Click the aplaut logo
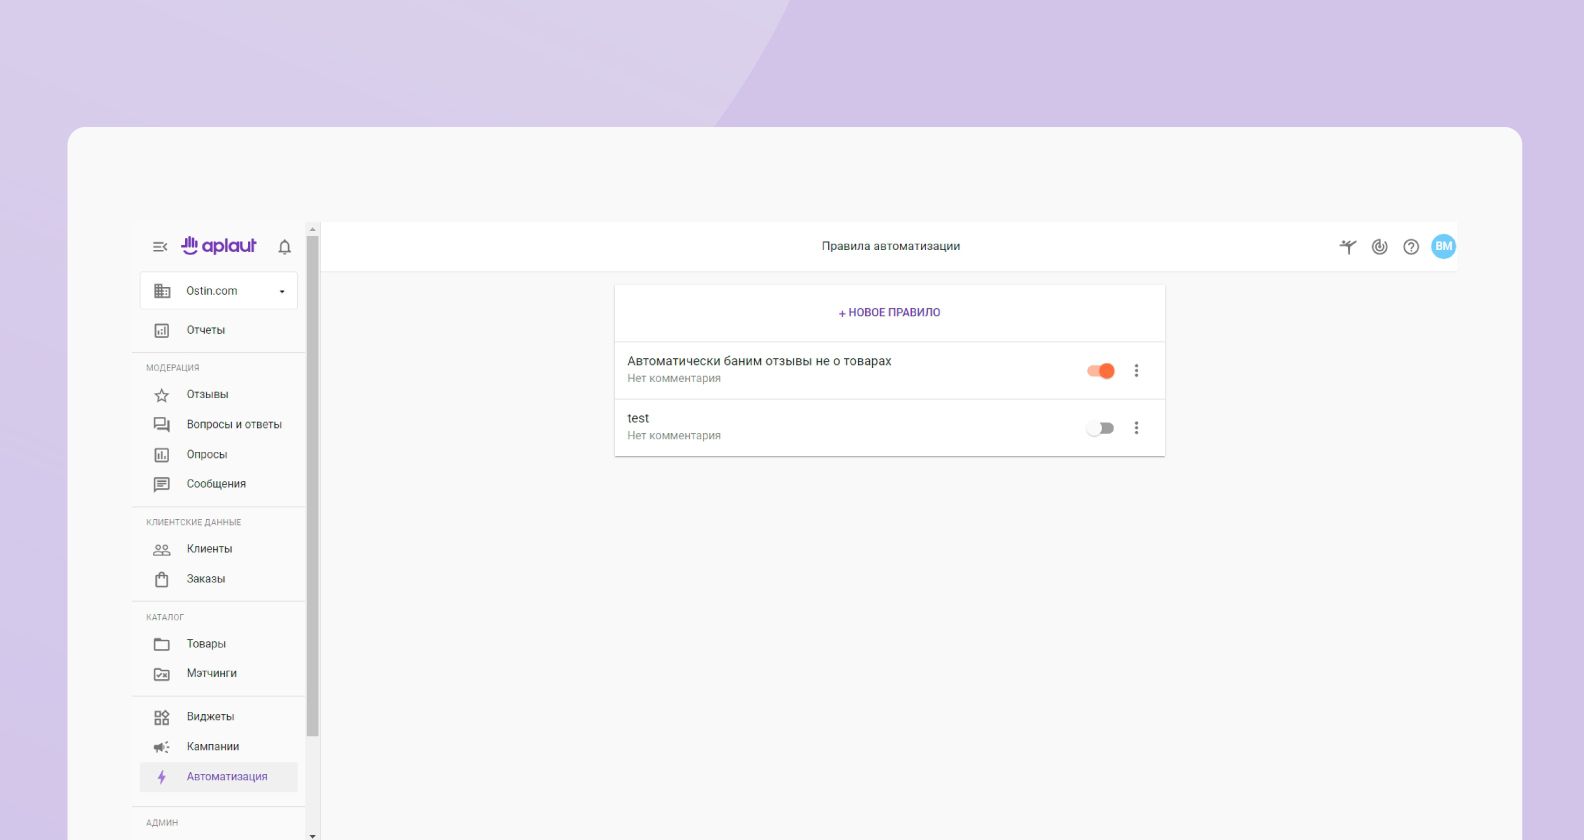 click(x=219, y=246)
